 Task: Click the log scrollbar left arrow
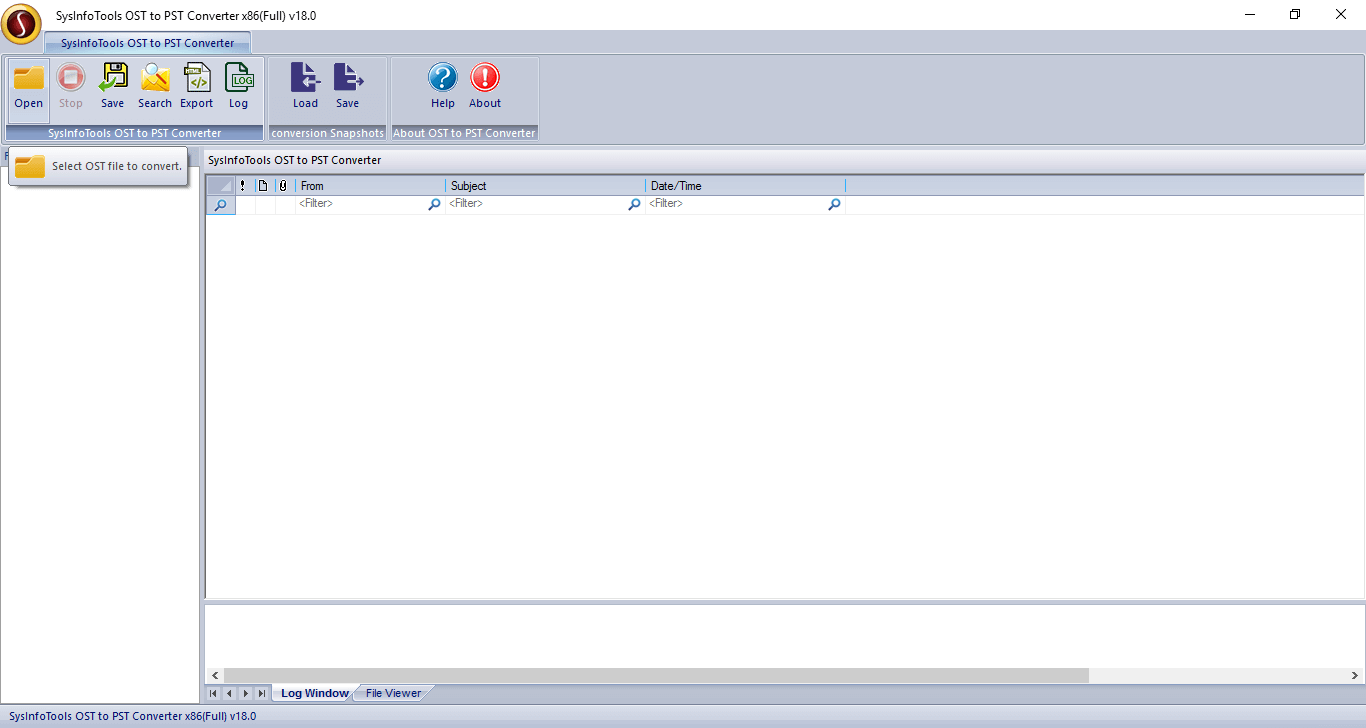pos(215,676)
